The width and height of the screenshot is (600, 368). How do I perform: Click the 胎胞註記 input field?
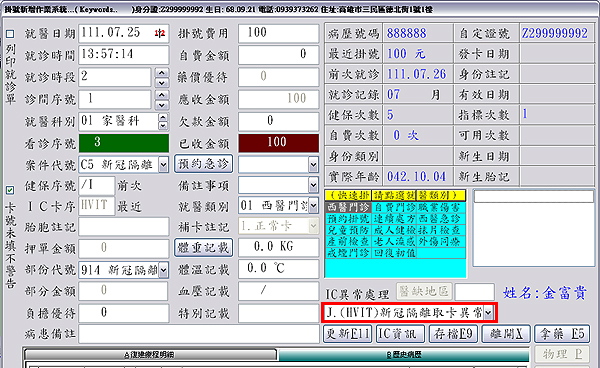pos(124,226)
